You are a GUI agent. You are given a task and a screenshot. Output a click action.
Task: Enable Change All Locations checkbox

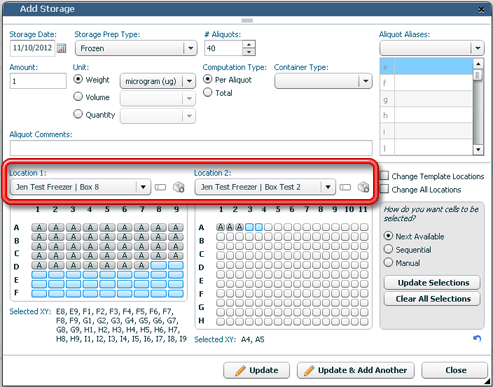(384, 189)
